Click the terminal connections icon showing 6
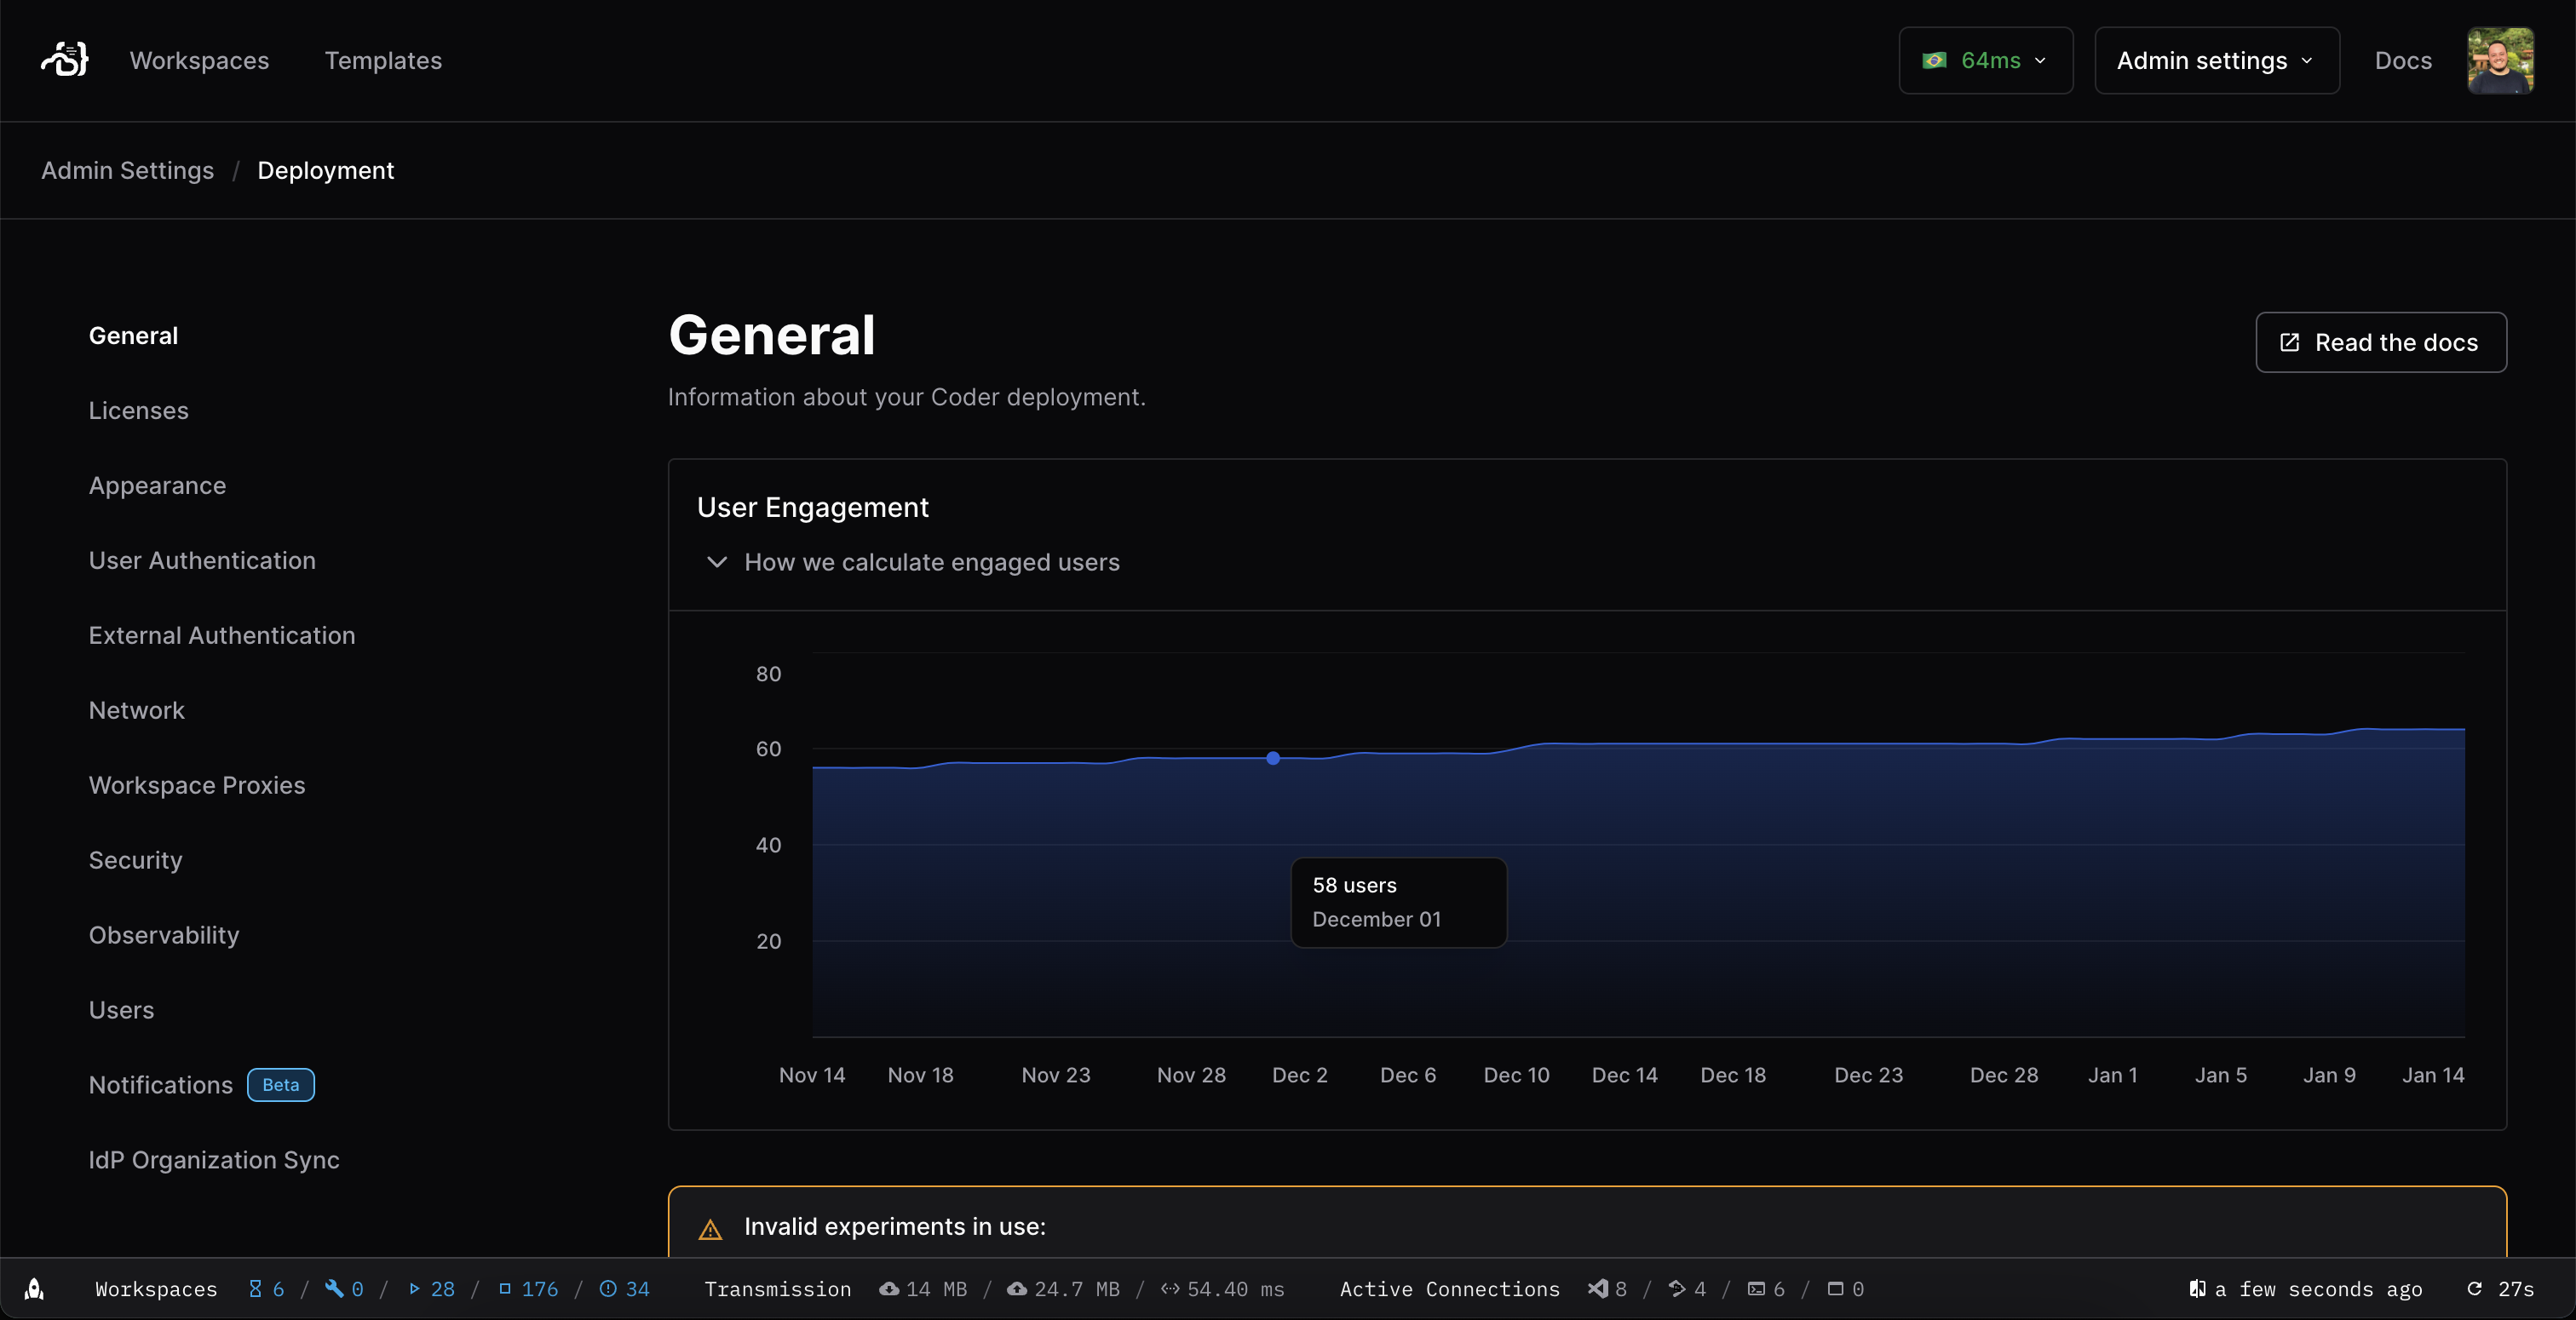Image resolution: width=2576 pixels, height=1320 pixels. pyautogui.click(x=1756, y=1289)
